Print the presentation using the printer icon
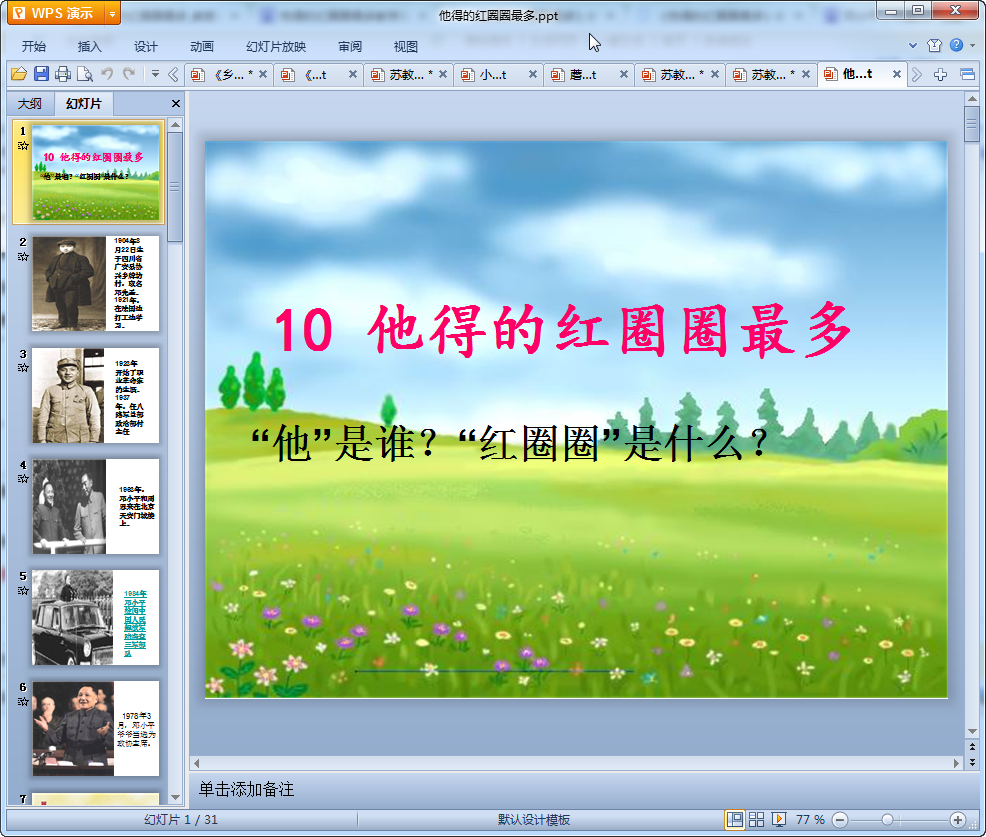This screenshot has height=837, width=986. (x=63, y=74)
